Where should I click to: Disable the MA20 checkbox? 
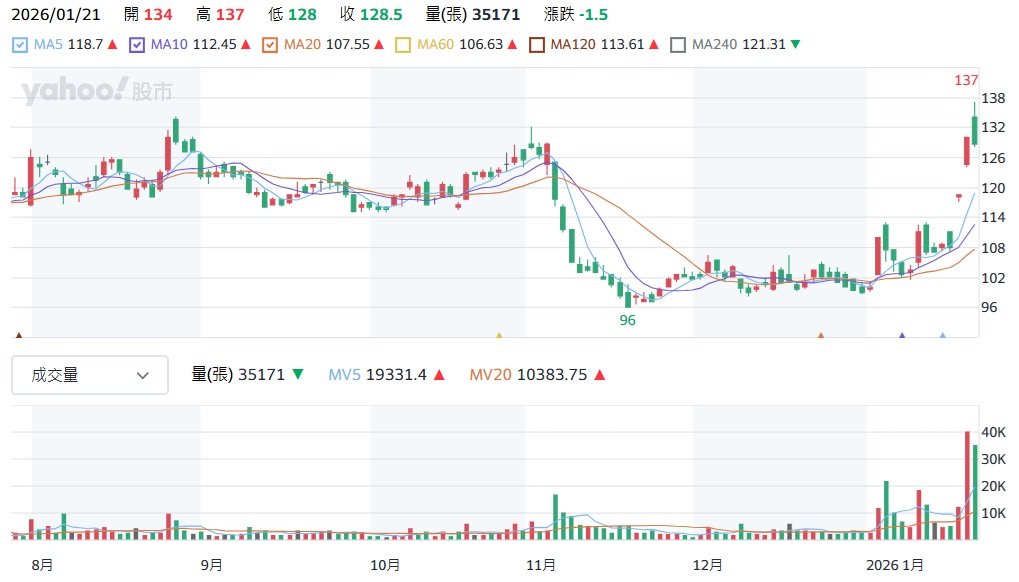269,44
